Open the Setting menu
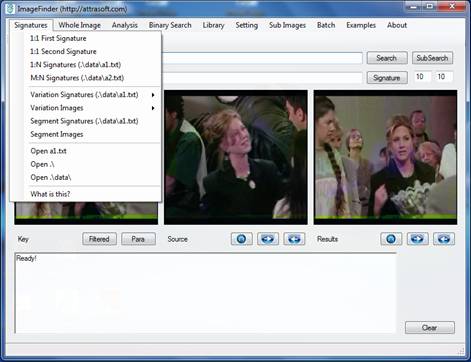The width and height of the screenshot is (471, 362). (x=246, y=25)
